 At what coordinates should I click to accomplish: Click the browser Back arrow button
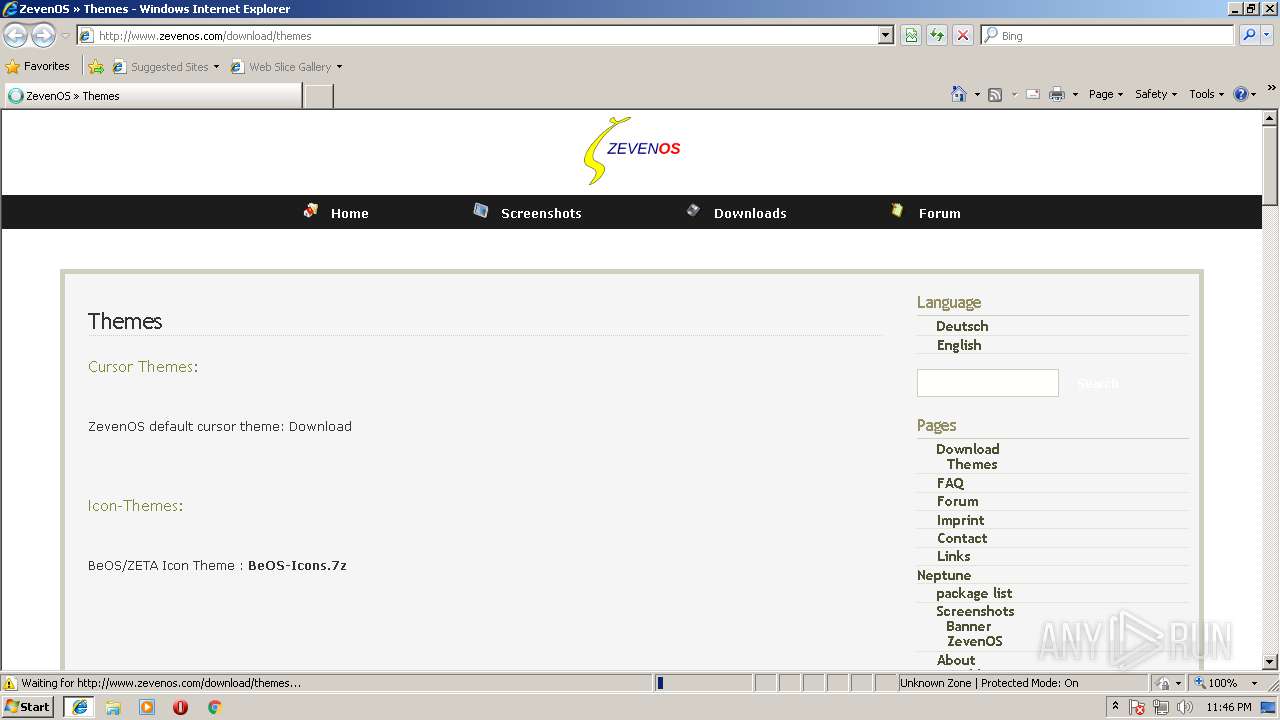point(16,36)
